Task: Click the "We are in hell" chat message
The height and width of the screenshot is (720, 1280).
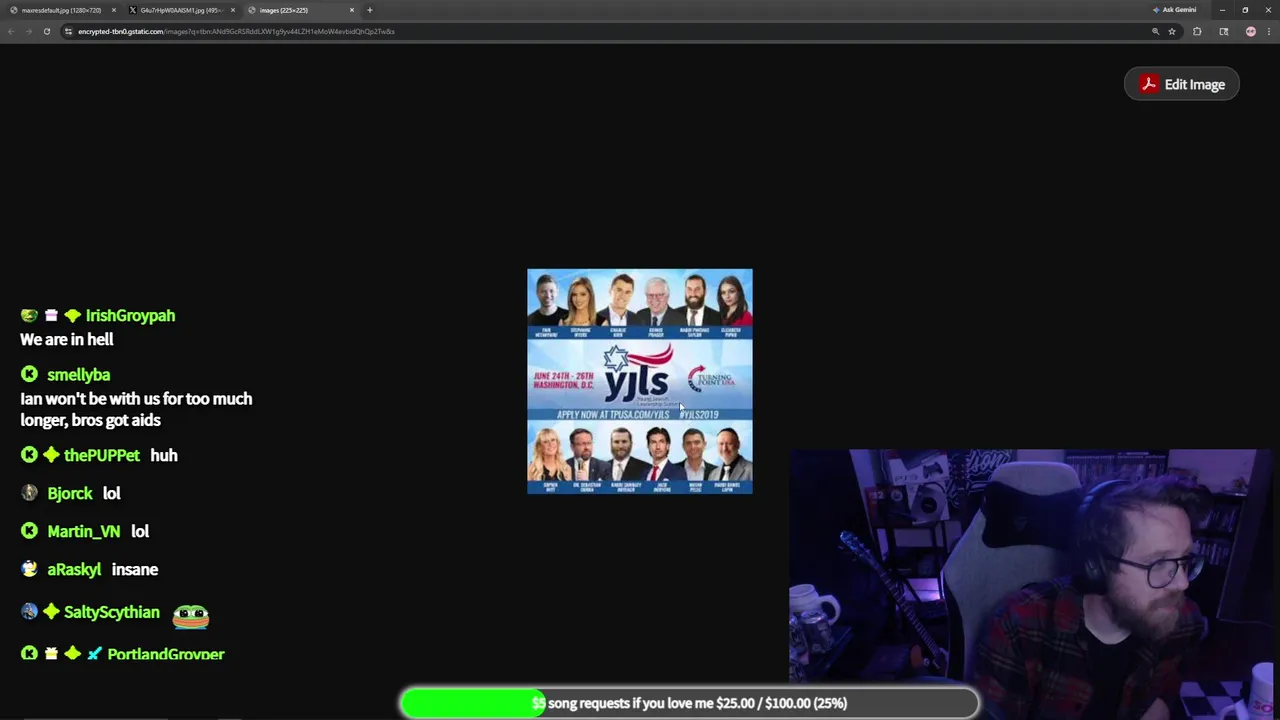Action: point(67,340)
